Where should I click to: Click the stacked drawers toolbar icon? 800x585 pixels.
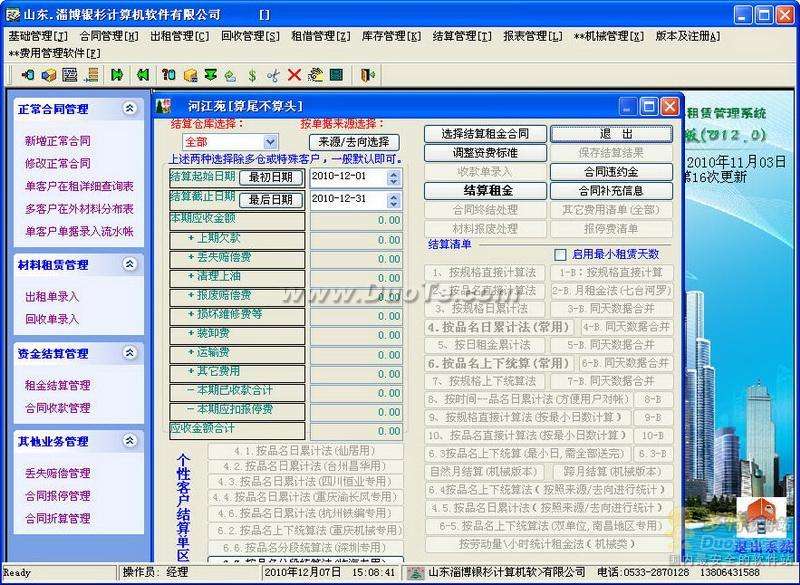pos(92,75)
